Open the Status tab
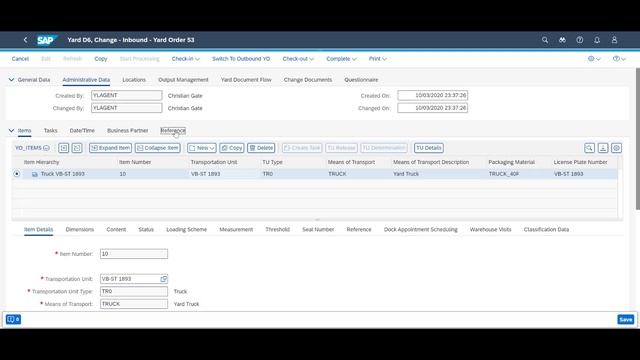Image resolution: width=640 pixels, height=360 pixels. pyautogui.click(x=146, y=229)
